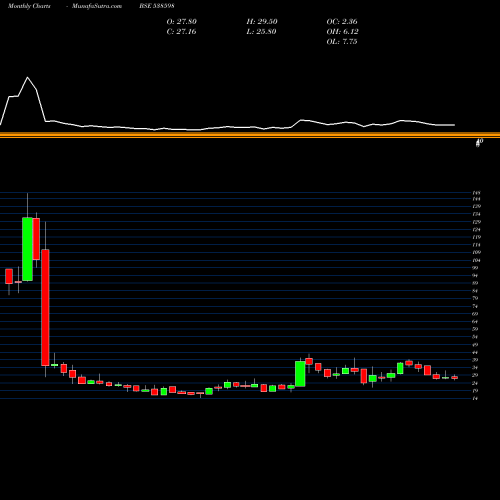Click the 144 price axis label
This screenshot has height=500, width=500.
coord(476,199)
